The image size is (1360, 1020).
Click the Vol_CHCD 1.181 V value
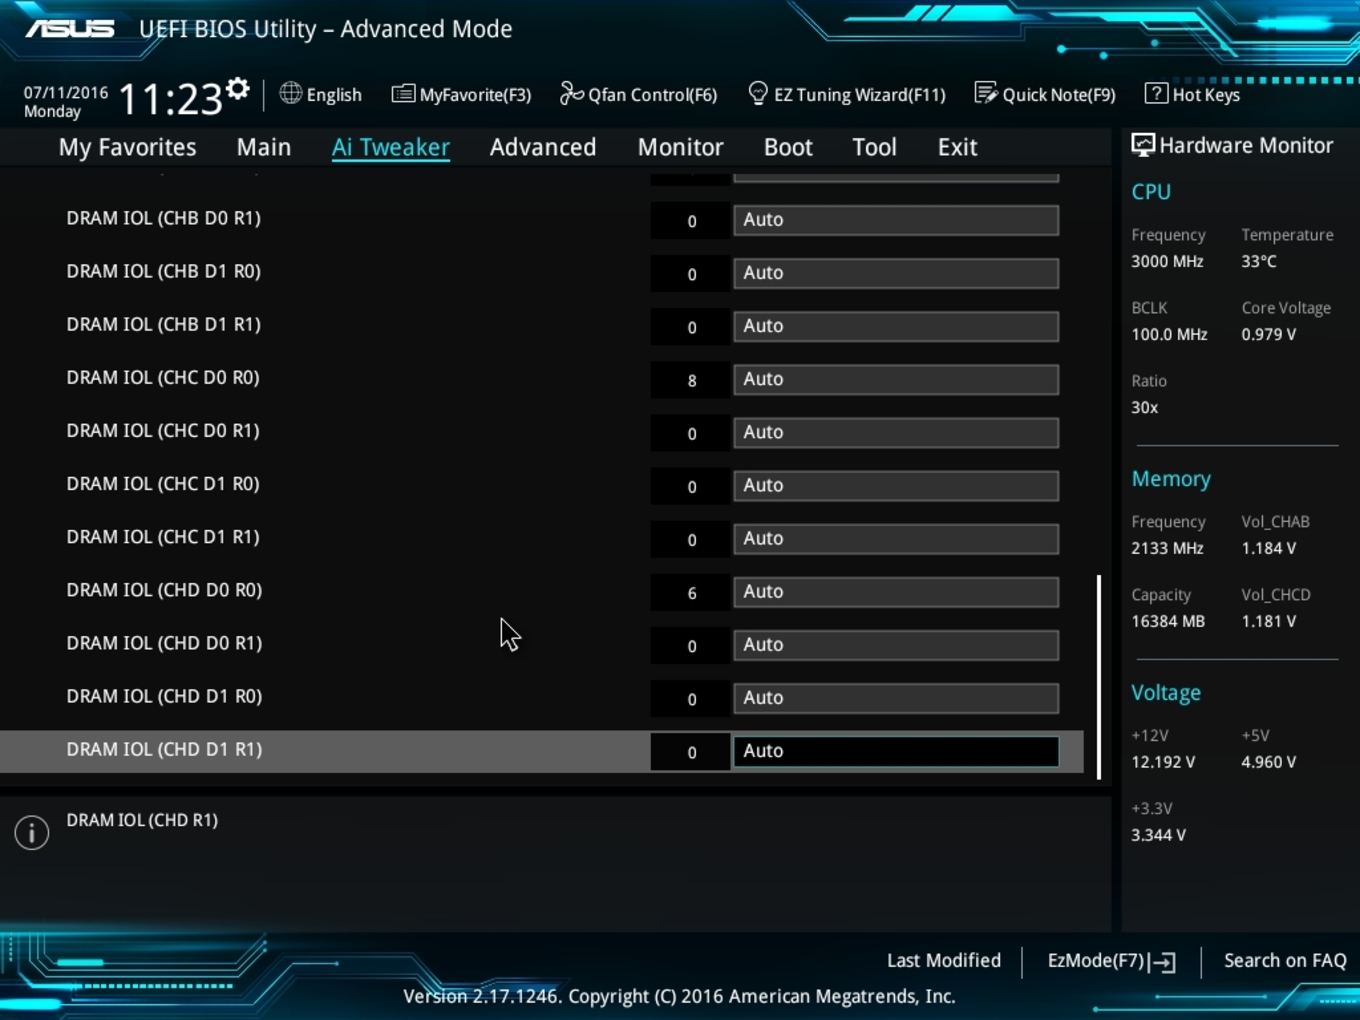1268,621
